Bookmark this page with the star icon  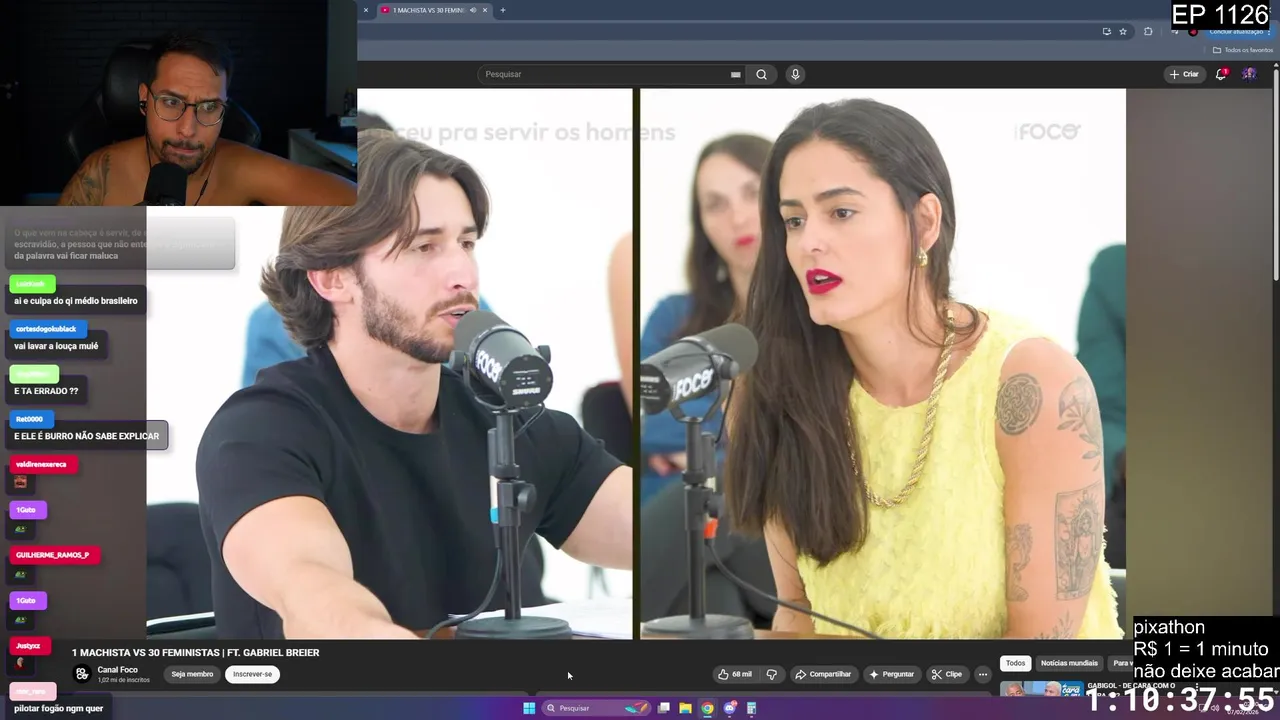(x=1123, y=31)
